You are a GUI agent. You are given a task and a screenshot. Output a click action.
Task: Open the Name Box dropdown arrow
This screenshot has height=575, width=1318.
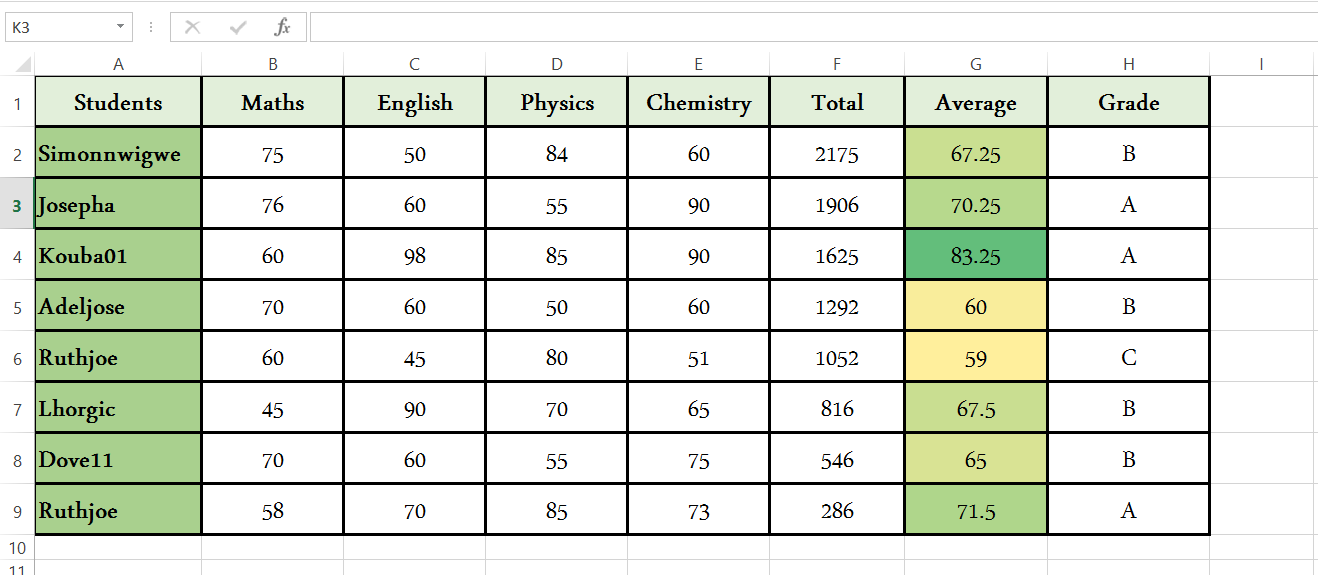121,28
